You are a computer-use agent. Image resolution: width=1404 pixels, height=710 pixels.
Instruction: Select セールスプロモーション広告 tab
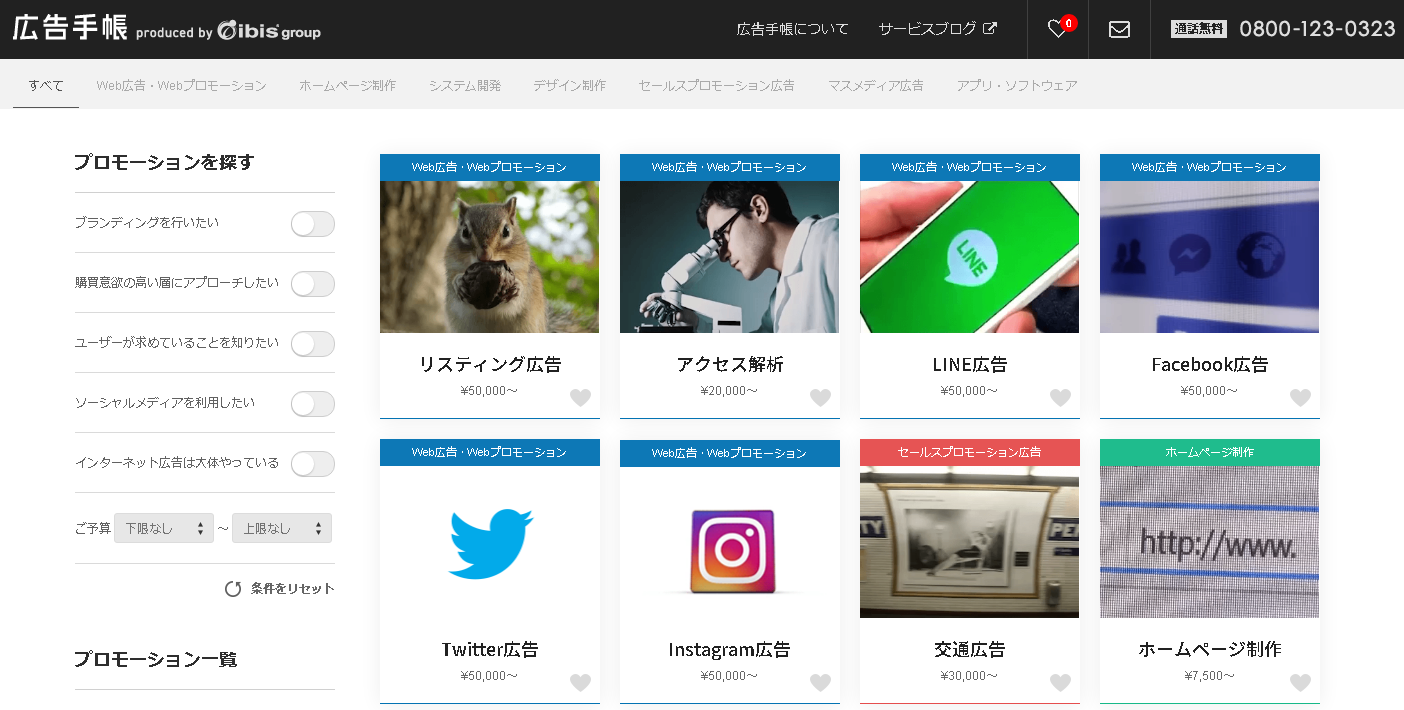[716, 85]
